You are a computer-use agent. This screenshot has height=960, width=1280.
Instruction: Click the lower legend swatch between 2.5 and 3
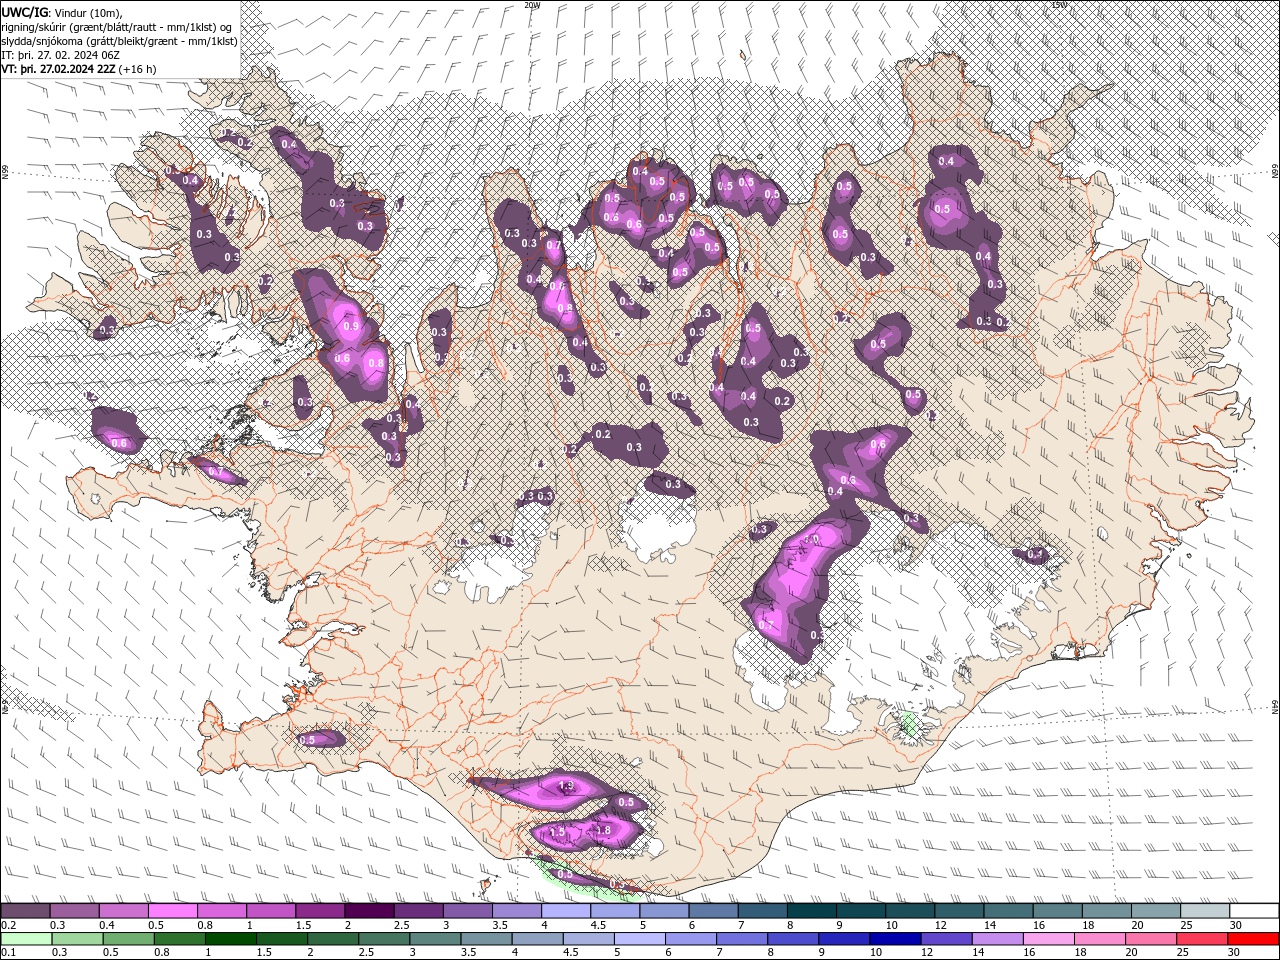(x=383, y=939)
